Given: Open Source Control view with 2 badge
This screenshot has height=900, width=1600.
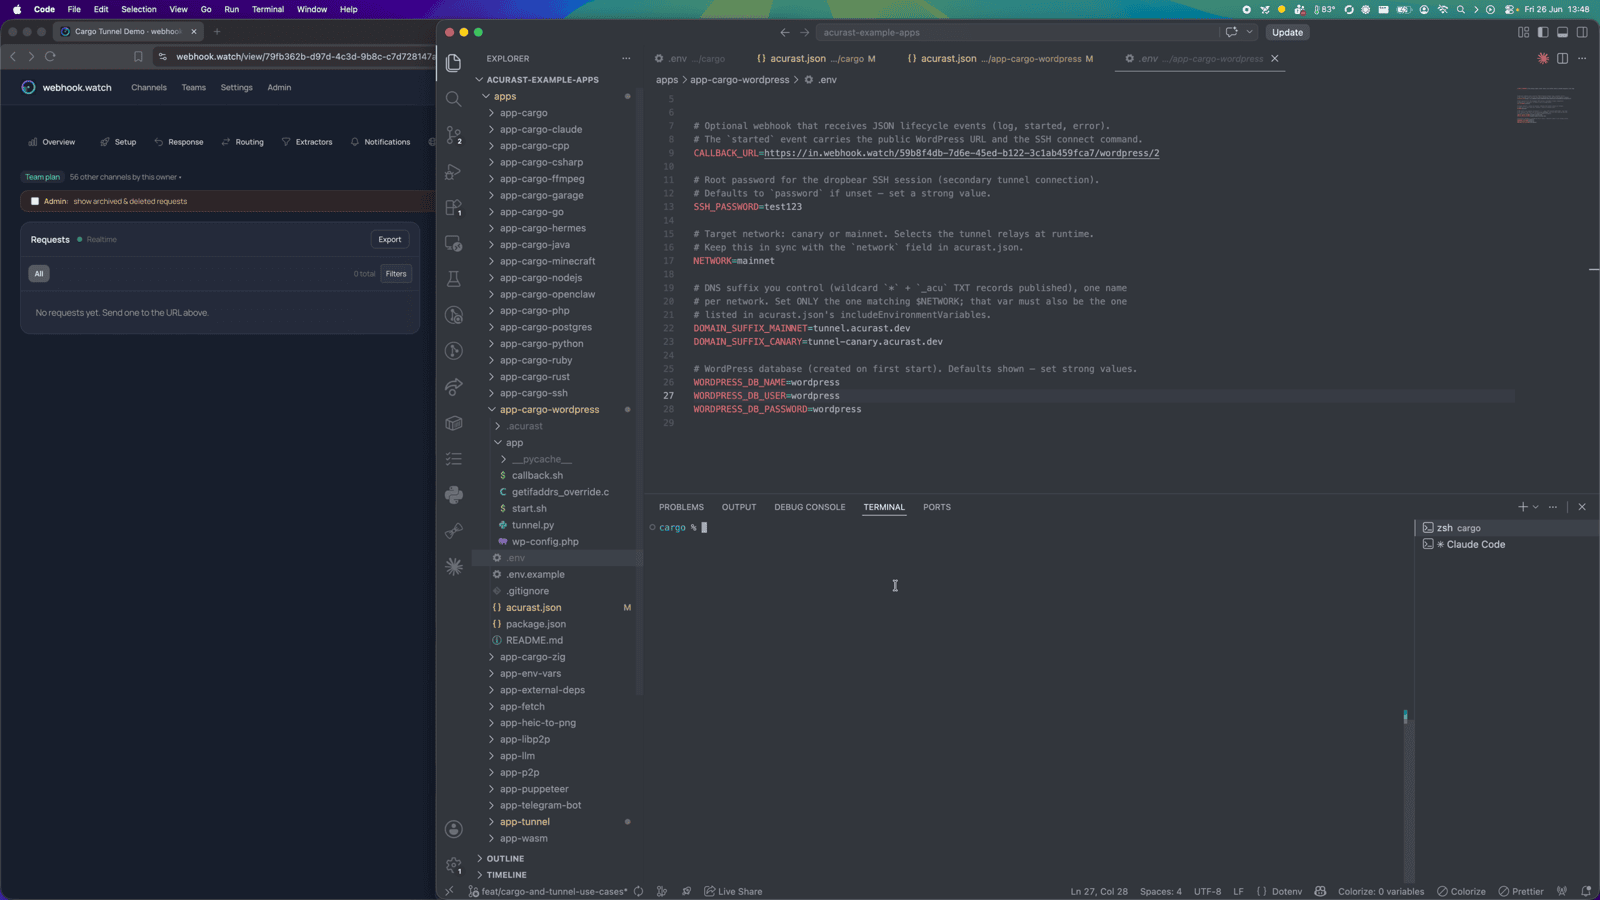Looking at the screenshot, I should (x=454, y=135).
